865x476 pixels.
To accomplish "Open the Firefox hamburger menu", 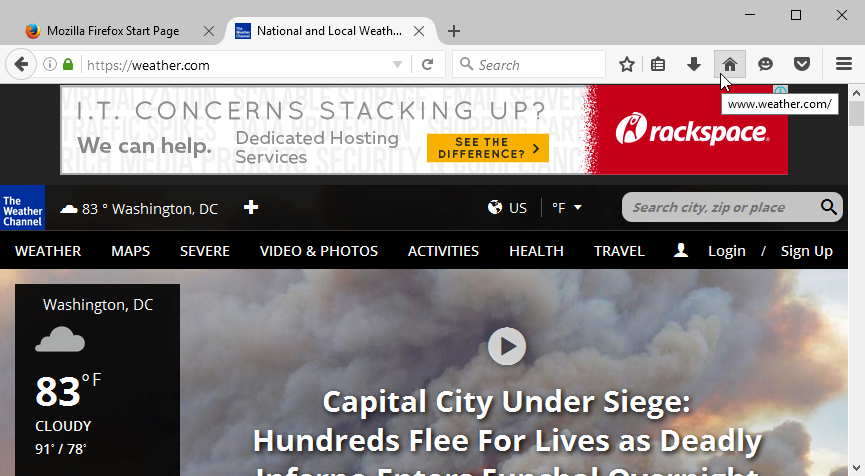I will point(843,65).
